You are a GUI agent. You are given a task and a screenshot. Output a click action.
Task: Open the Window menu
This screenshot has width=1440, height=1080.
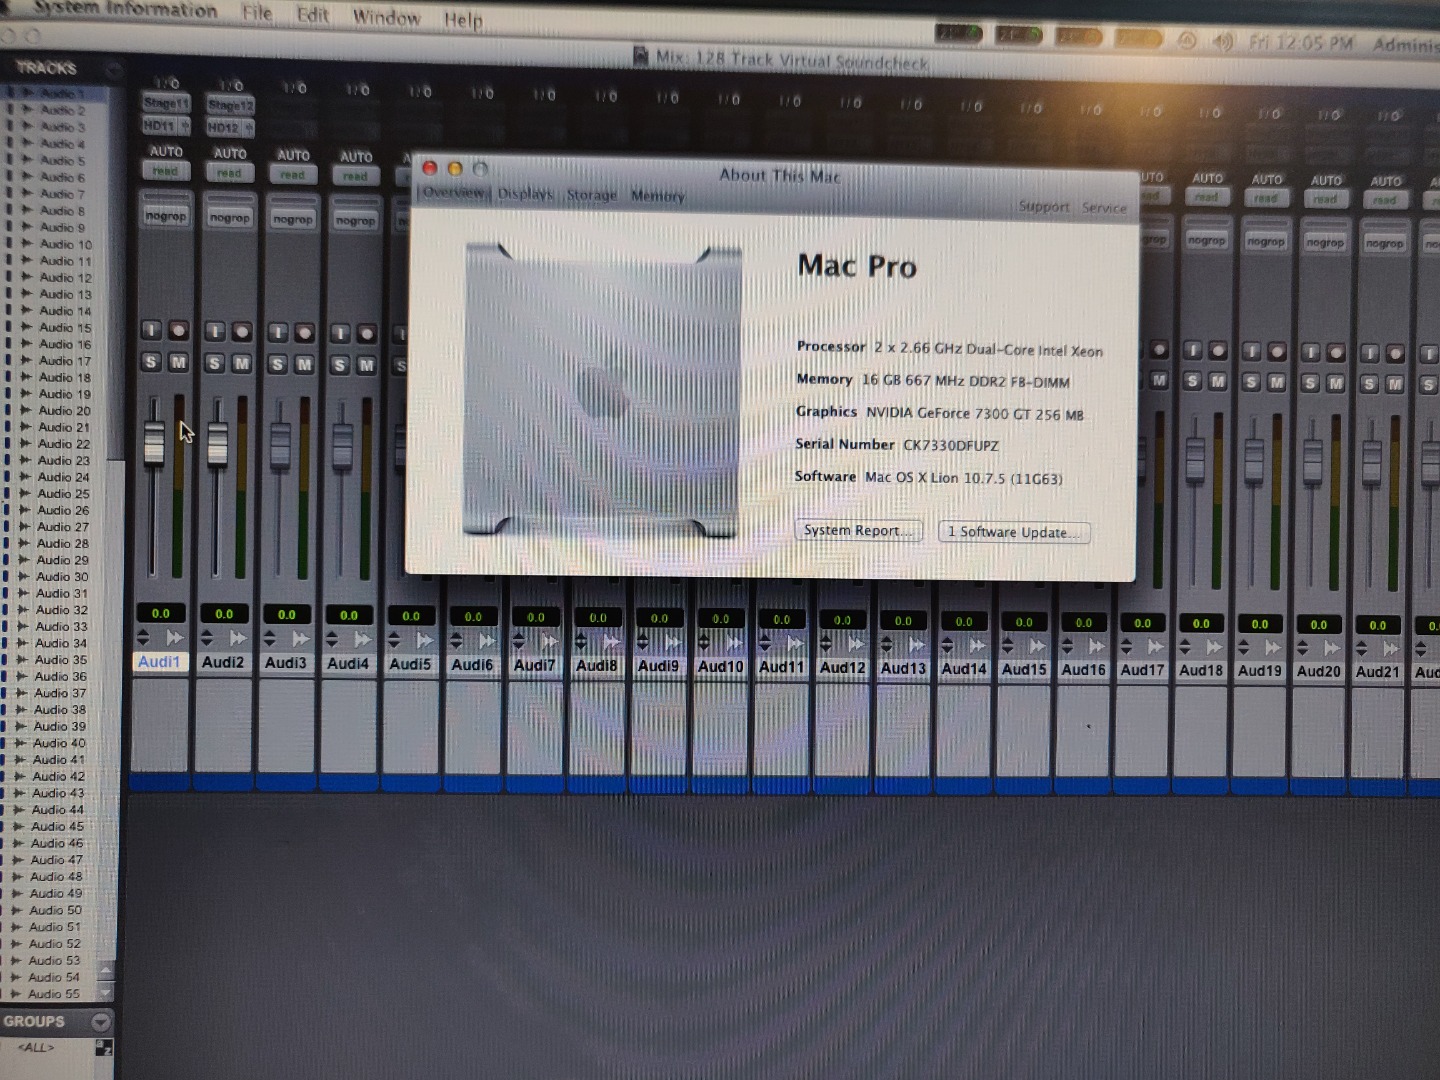386,17
